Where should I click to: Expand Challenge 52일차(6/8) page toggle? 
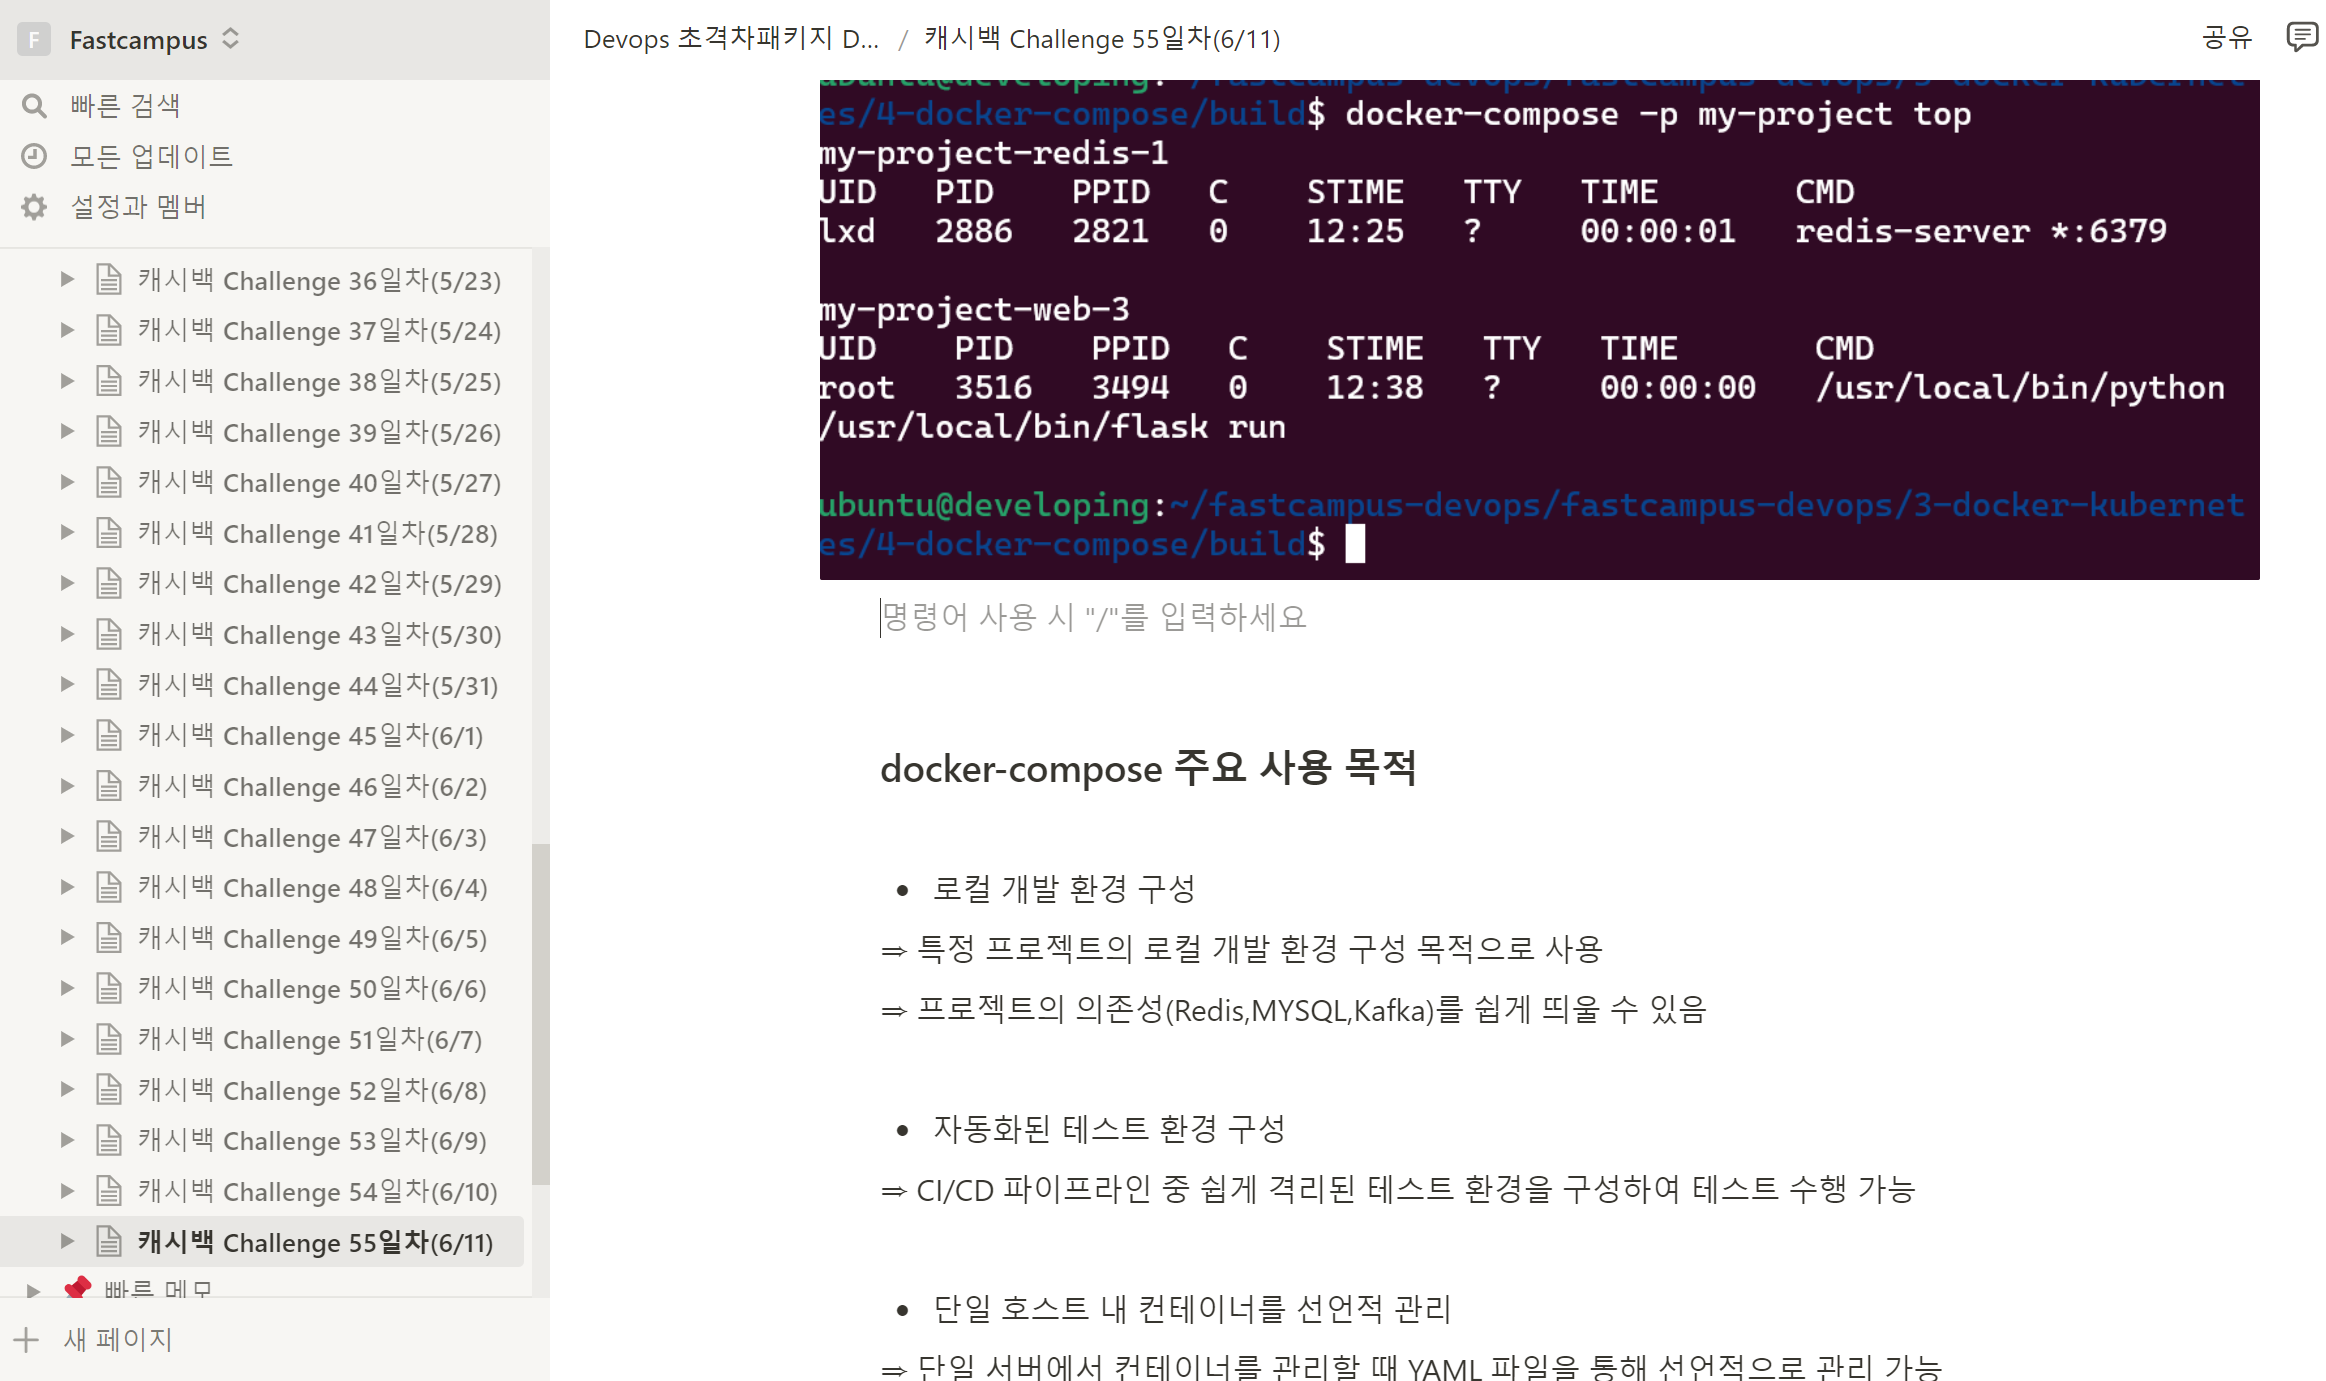point(67,1090)
